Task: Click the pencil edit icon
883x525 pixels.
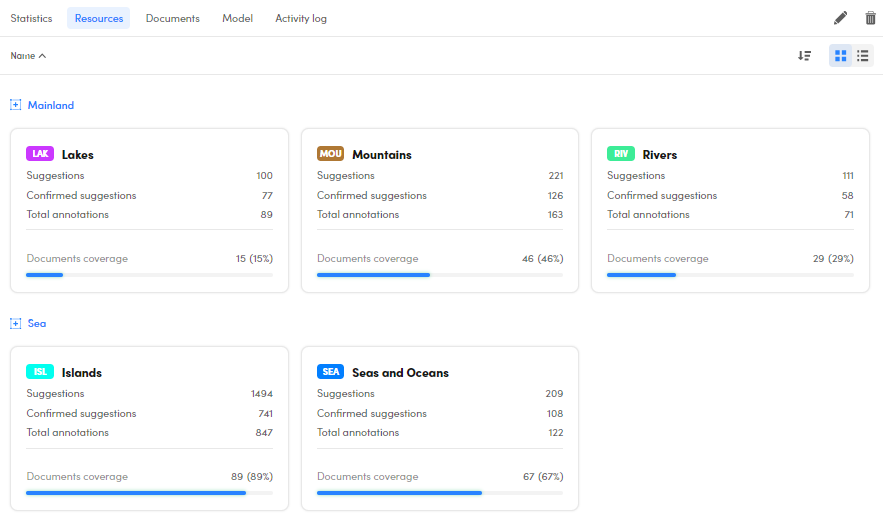Action: click(x=840, y=18)
